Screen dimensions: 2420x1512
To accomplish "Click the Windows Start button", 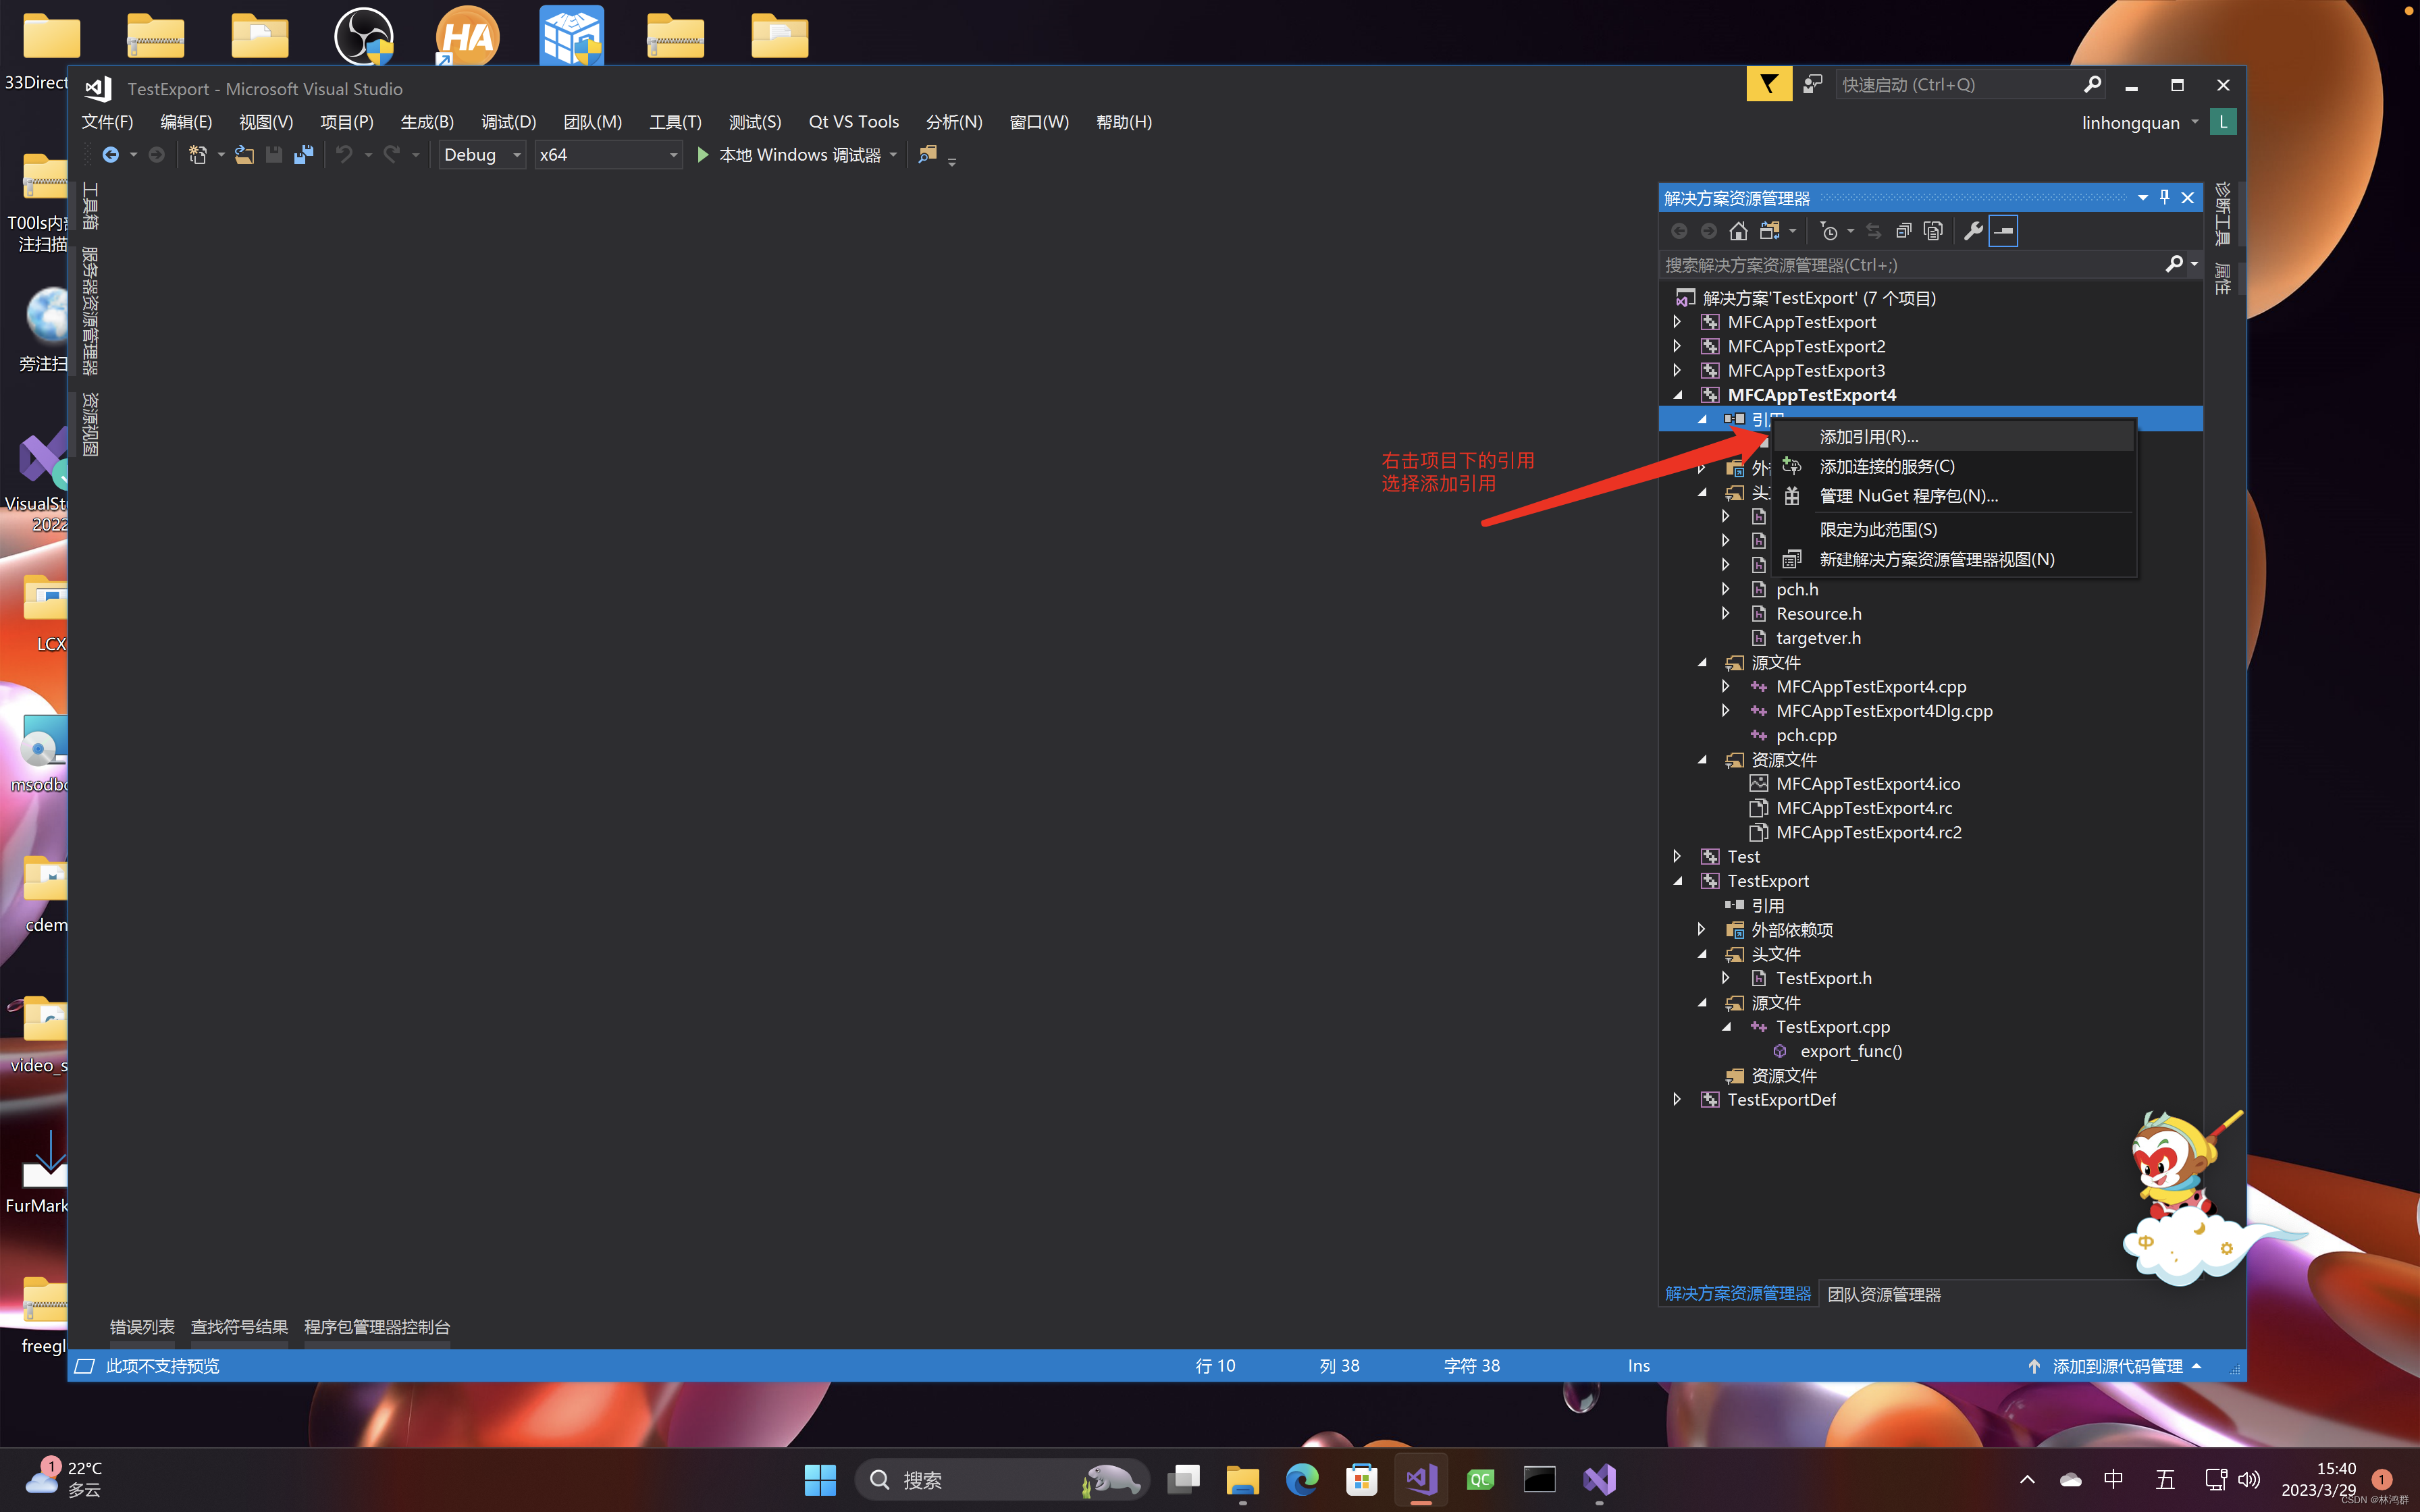I will click(820, 1479).
